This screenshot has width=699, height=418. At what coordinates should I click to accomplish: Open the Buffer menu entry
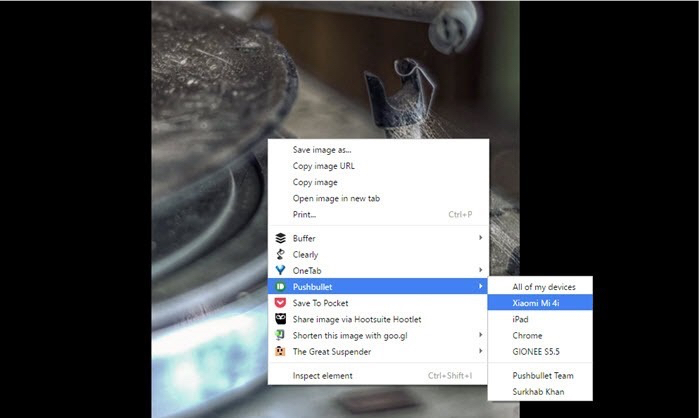[x=378, y=238]
